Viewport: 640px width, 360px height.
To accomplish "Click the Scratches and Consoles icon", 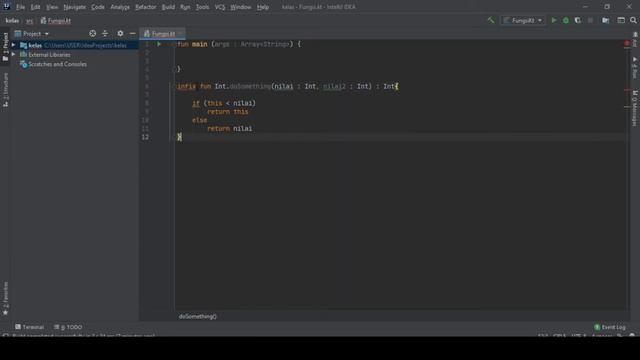I will coord(24,64).
